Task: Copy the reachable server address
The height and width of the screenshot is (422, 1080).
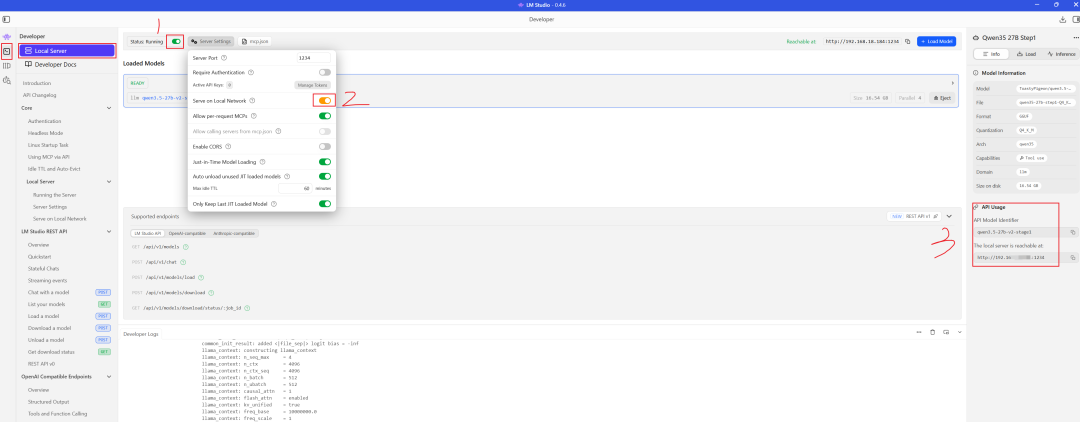Action: [1072, 258]
